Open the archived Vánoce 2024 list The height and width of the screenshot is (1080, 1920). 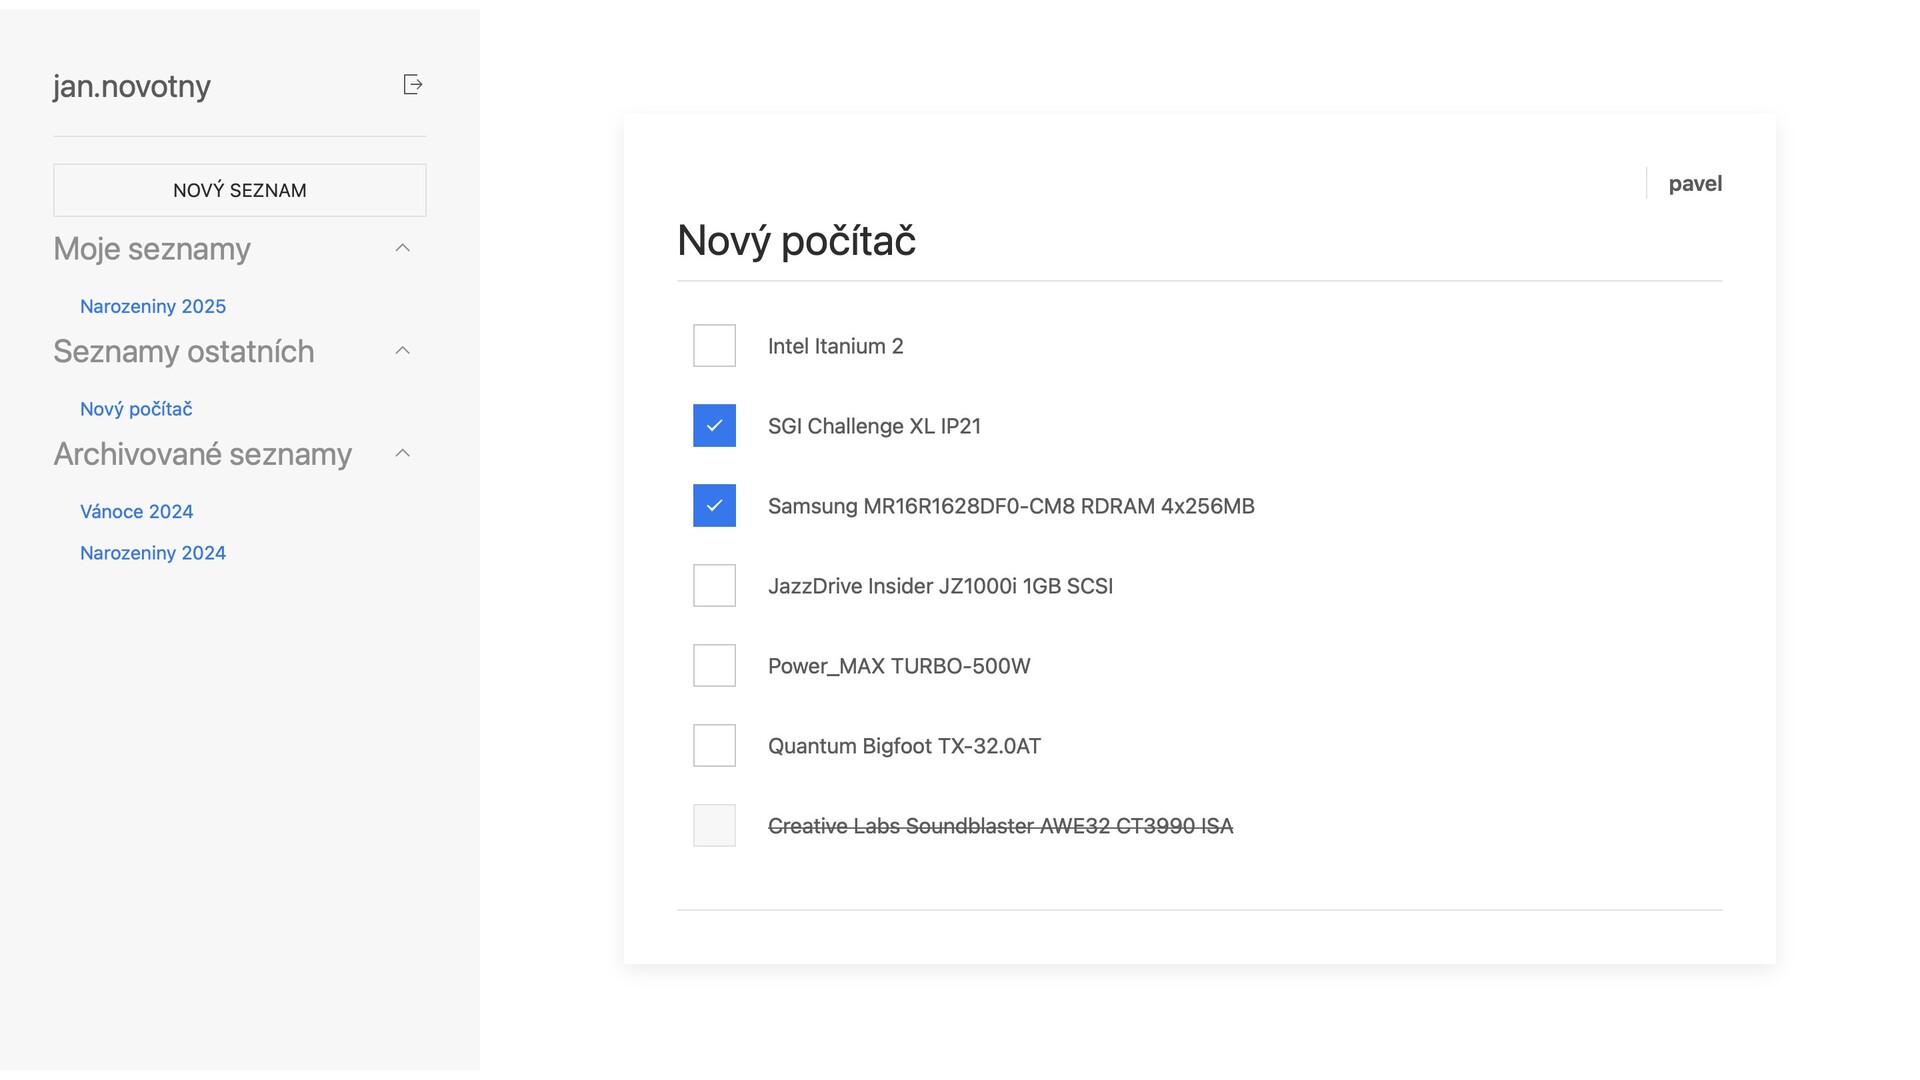pos(137,512)
